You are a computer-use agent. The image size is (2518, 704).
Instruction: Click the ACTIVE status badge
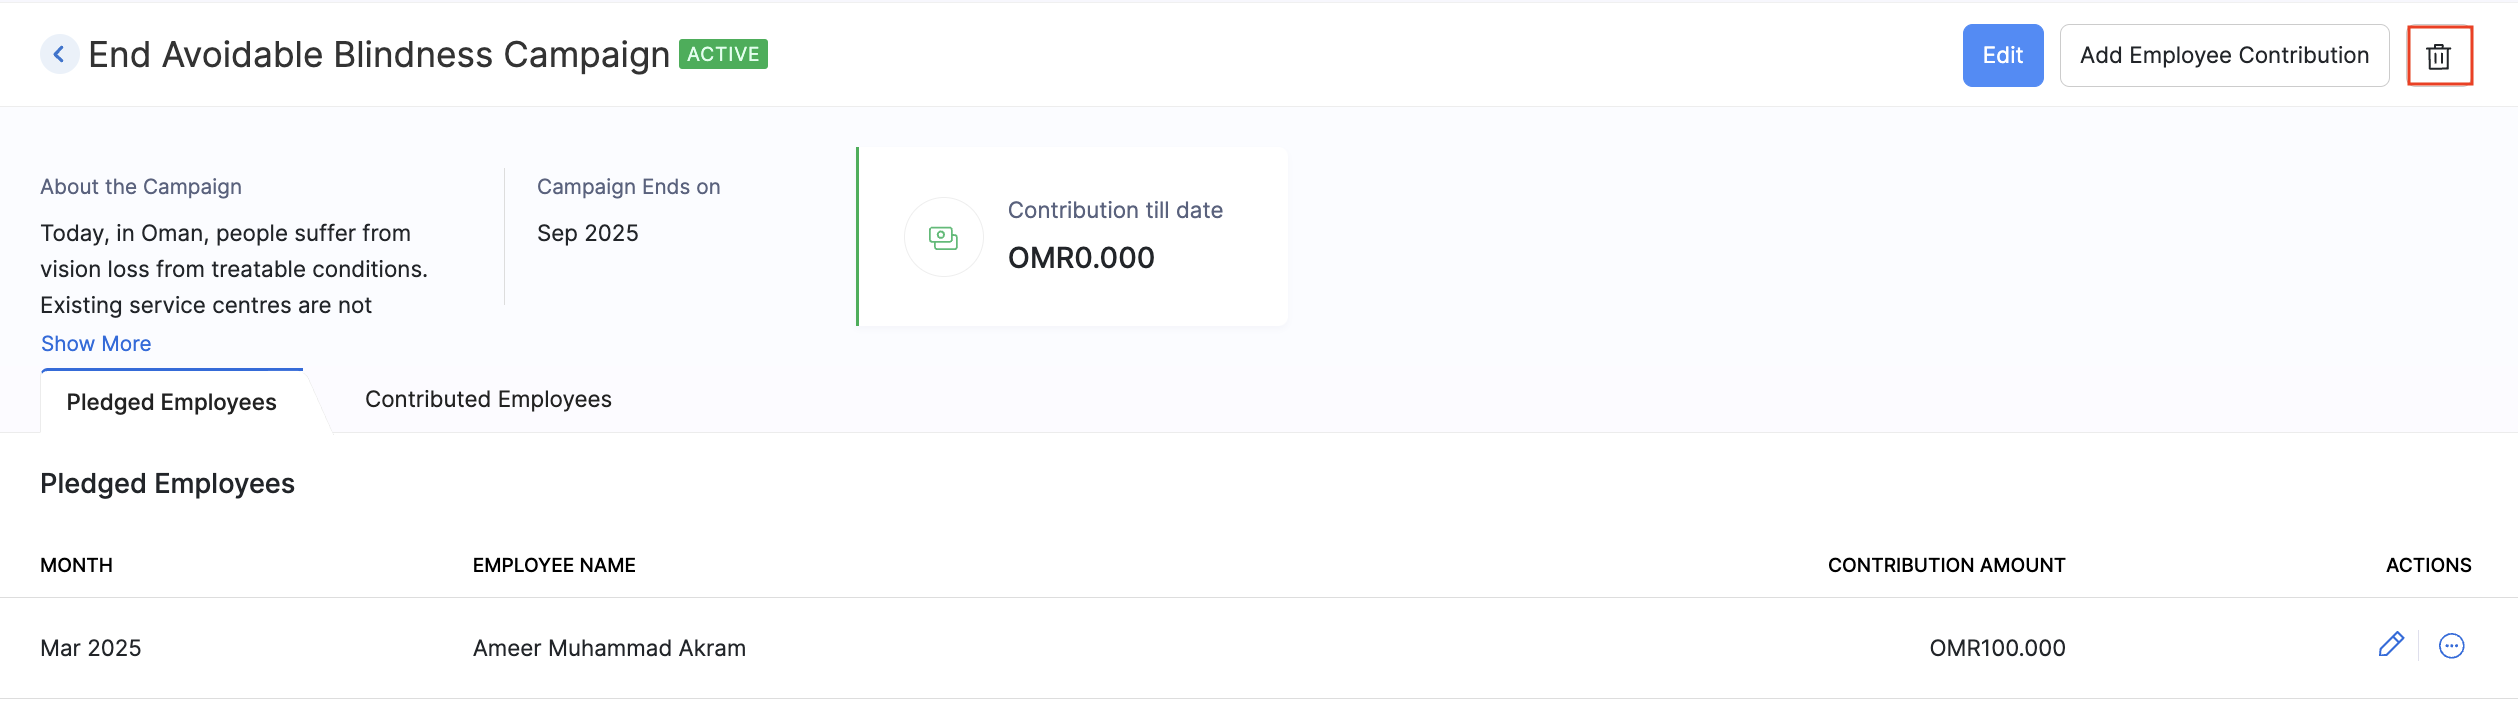[x=723, y=53]
